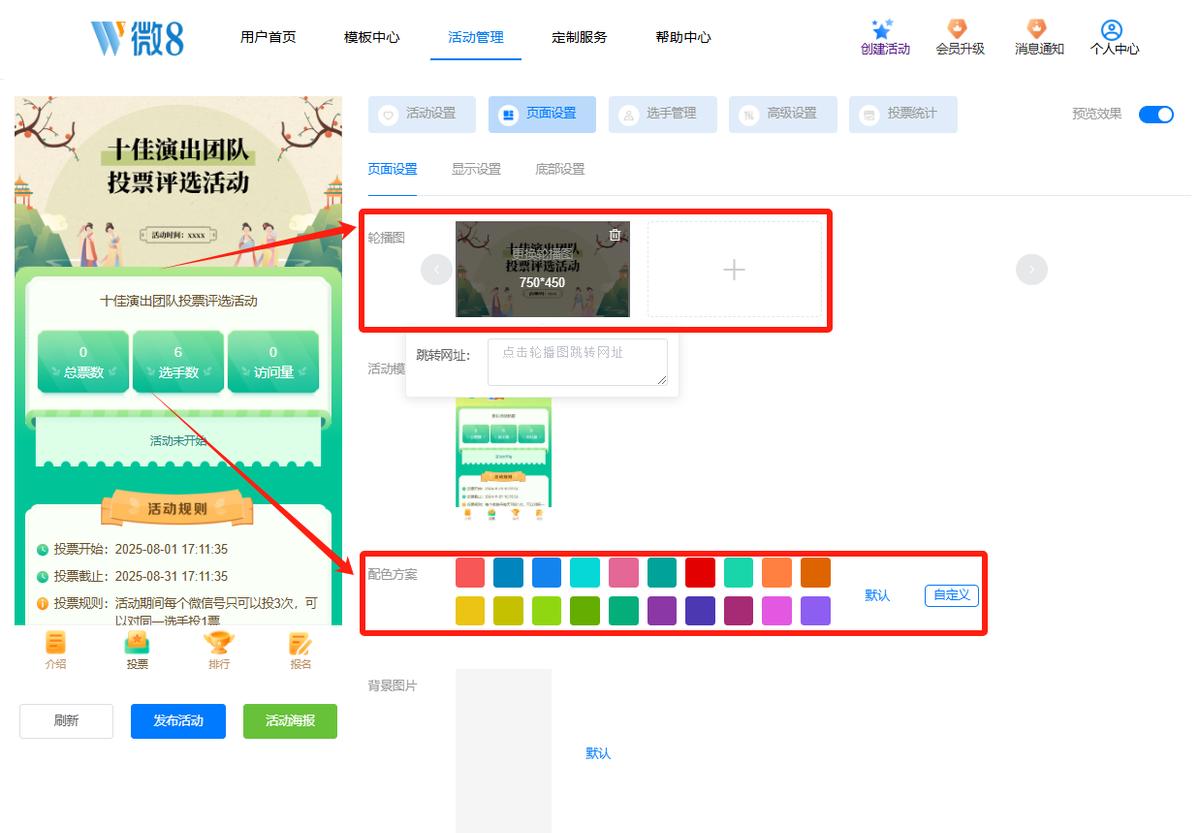Viewport: 1200px width, 833px height.
Task: Click the 自定义 color scheme button
Action: 952,595
